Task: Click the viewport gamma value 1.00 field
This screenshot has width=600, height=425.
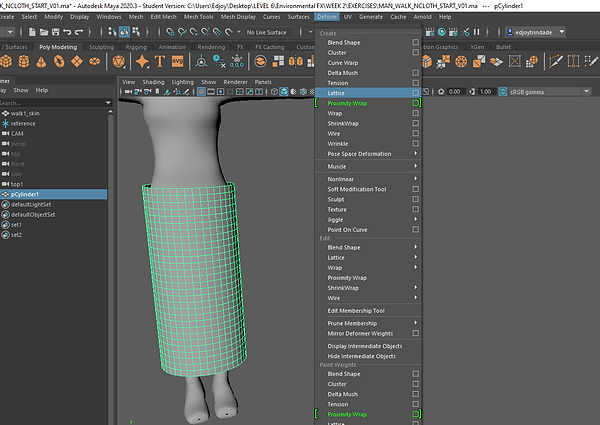Action: 485,91
